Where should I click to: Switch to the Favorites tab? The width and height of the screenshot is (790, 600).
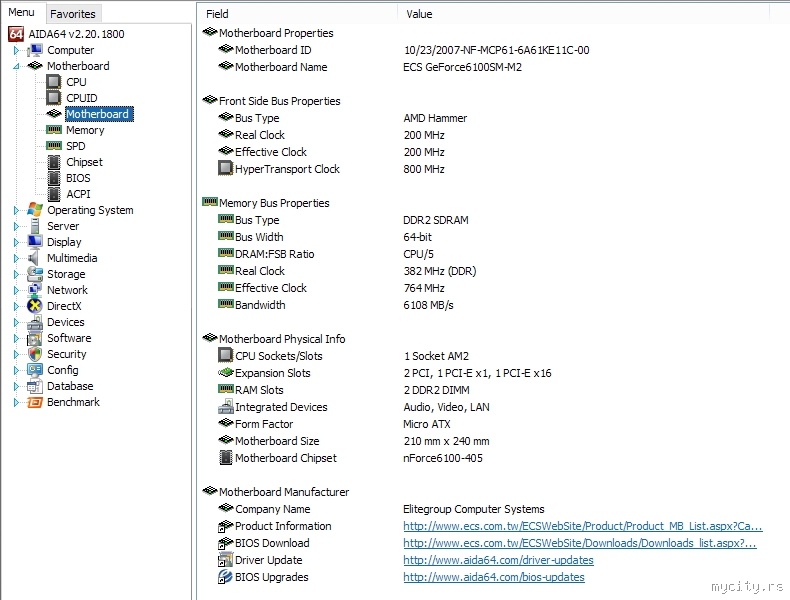[73, 14]
